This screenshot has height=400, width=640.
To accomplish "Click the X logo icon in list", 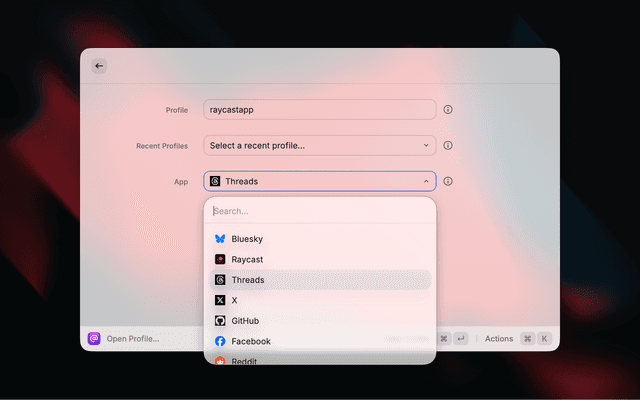I will pyautogui.click(x=220, y=300).
